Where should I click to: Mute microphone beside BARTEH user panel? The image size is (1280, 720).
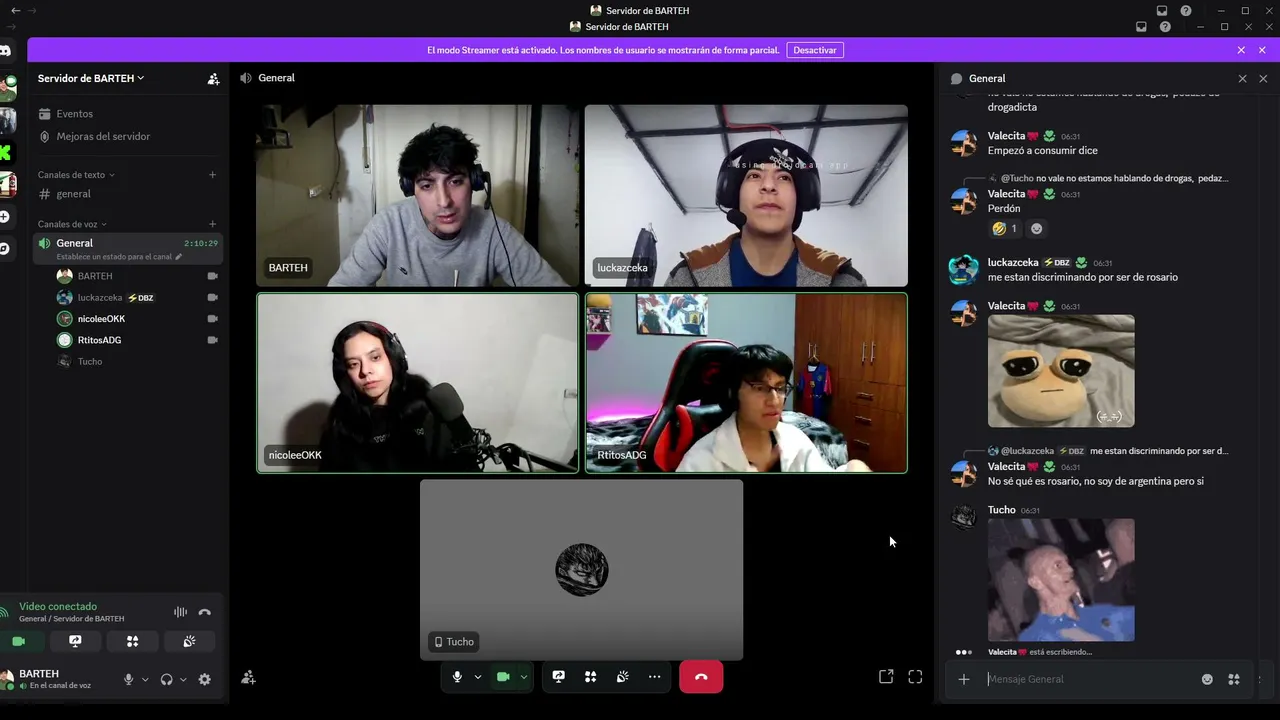click(x=128, y=679)
